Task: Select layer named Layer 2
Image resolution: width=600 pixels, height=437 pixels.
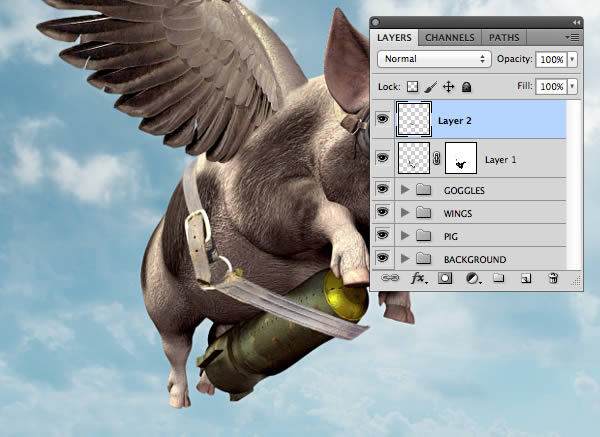Action: click(x=455, y=121)
